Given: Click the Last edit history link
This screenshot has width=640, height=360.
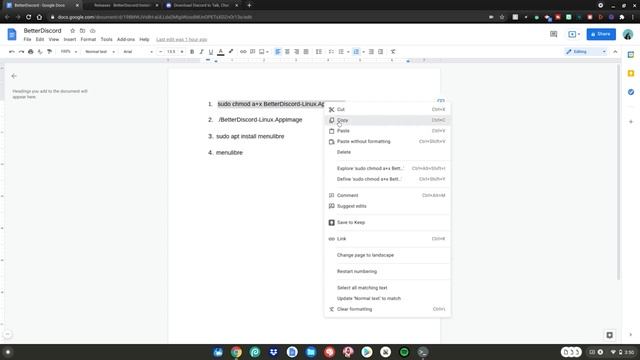Looking at the screenshot, I should tap(182, 40).
